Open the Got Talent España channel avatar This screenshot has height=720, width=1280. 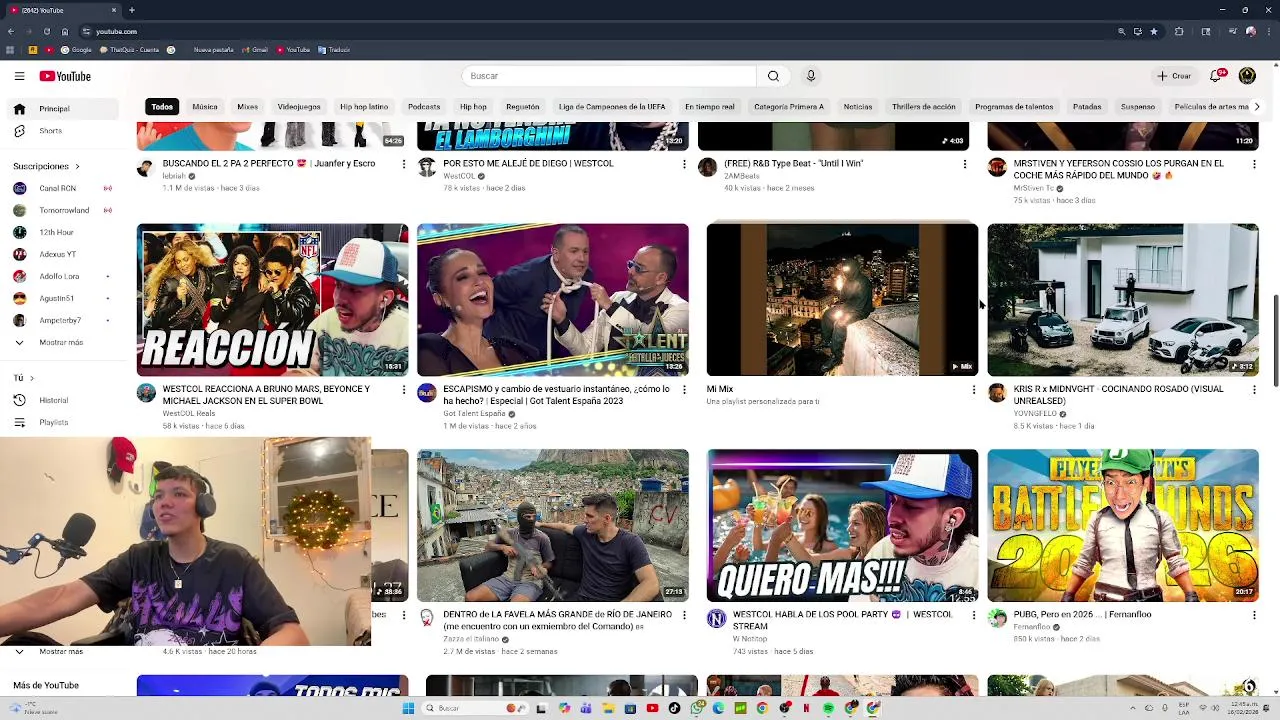pyautogui.click(x=427, y=392)
